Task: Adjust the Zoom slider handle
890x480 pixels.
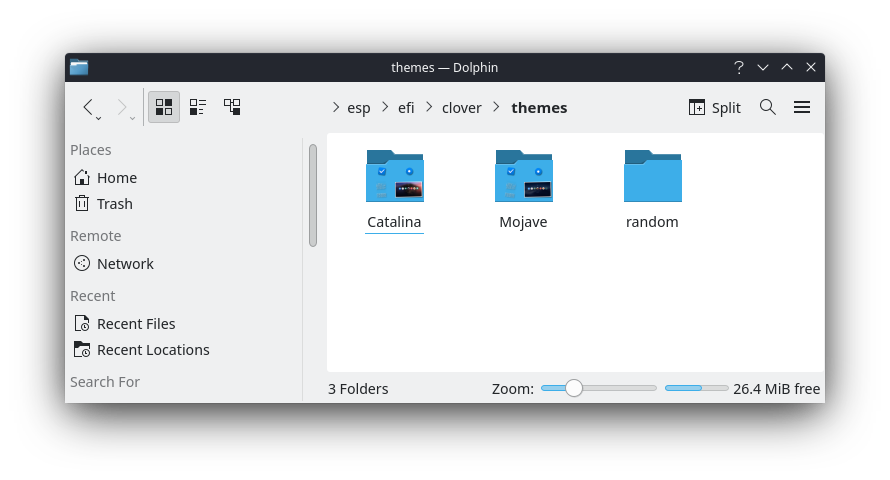Action: 574,388
